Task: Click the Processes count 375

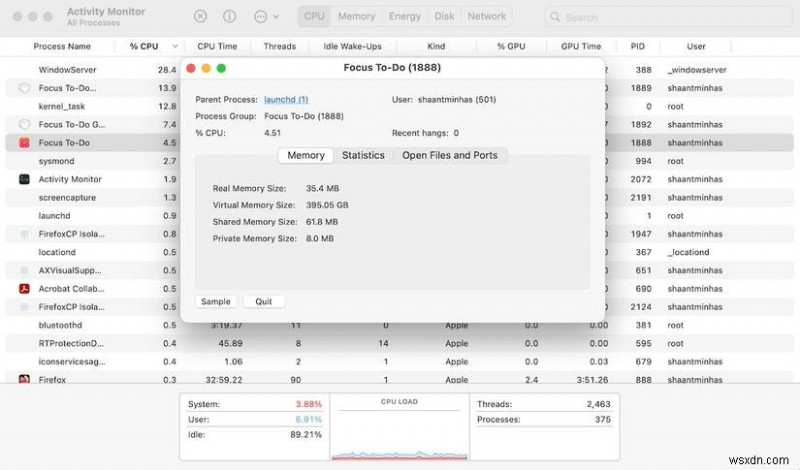Action: pos(603,419)
